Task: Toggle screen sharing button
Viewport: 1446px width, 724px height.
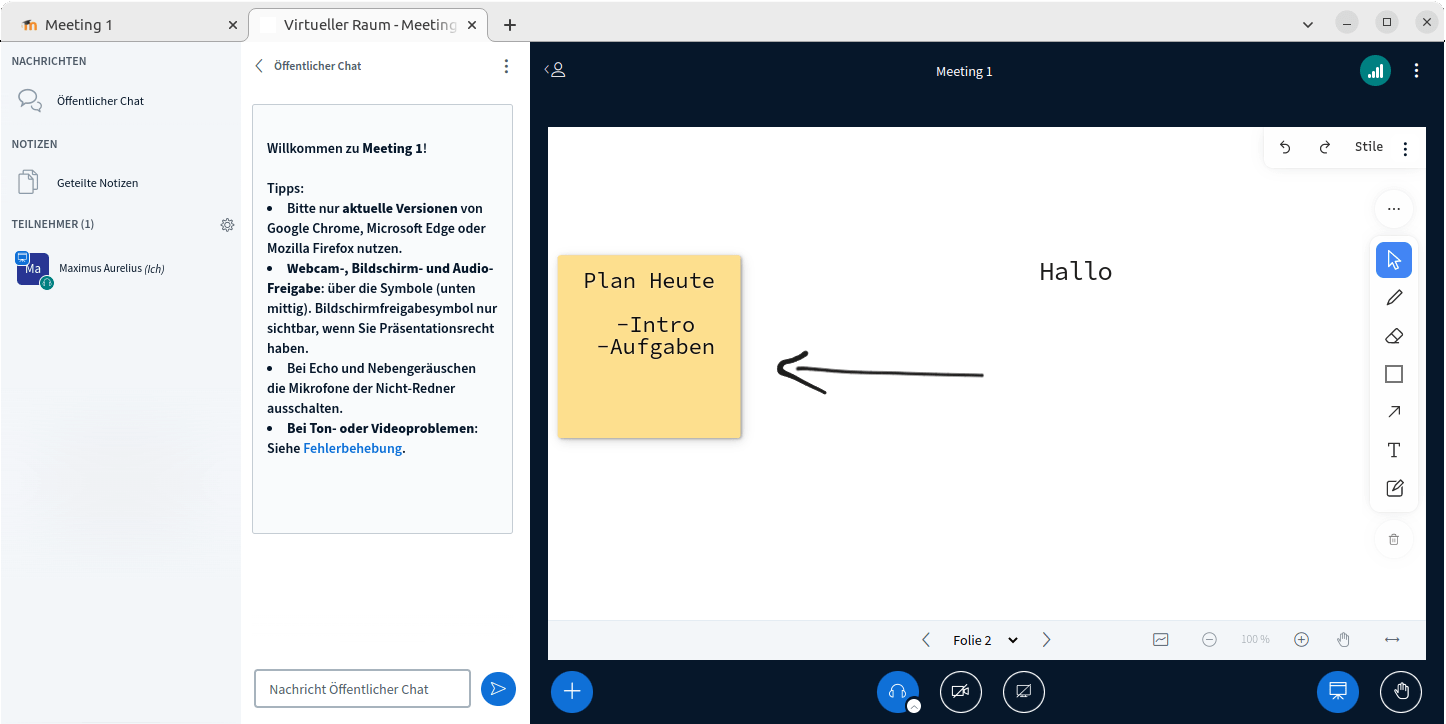Action: pos(1023,691)
